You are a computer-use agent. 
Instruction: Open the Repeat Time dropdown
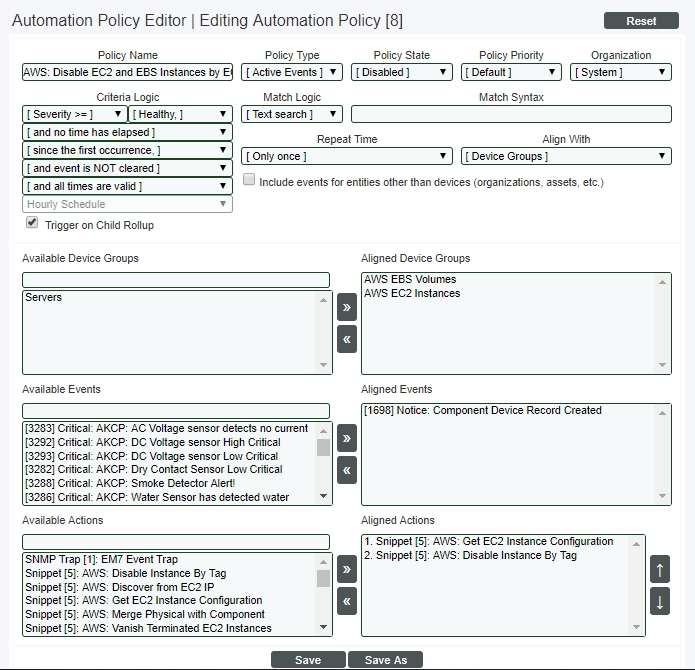347,156
